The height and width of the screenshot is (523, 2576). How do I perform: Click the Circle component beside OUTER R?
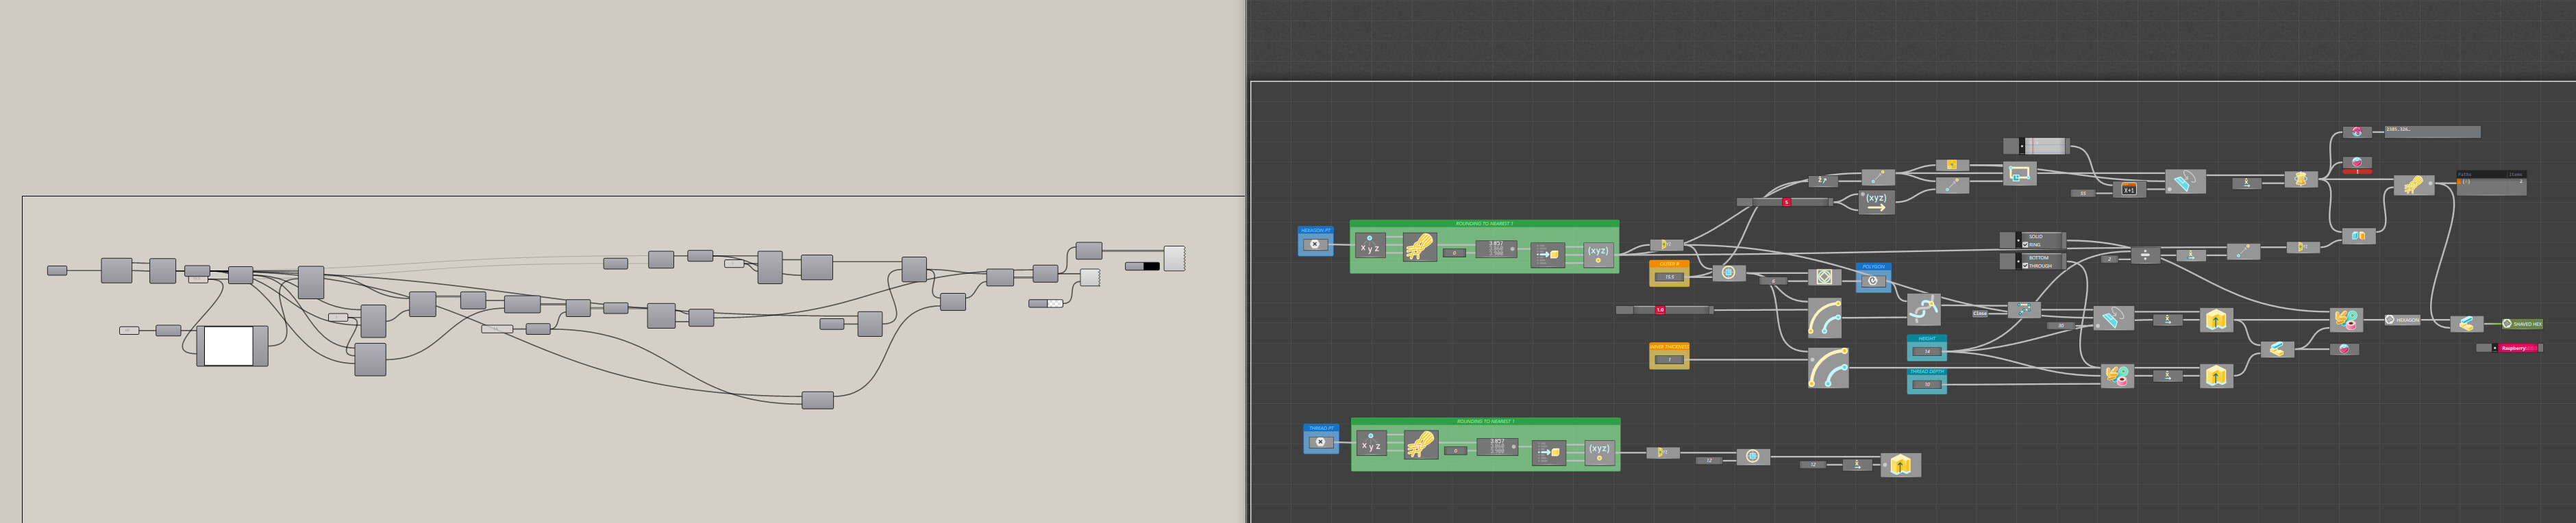pos(1728,272)
